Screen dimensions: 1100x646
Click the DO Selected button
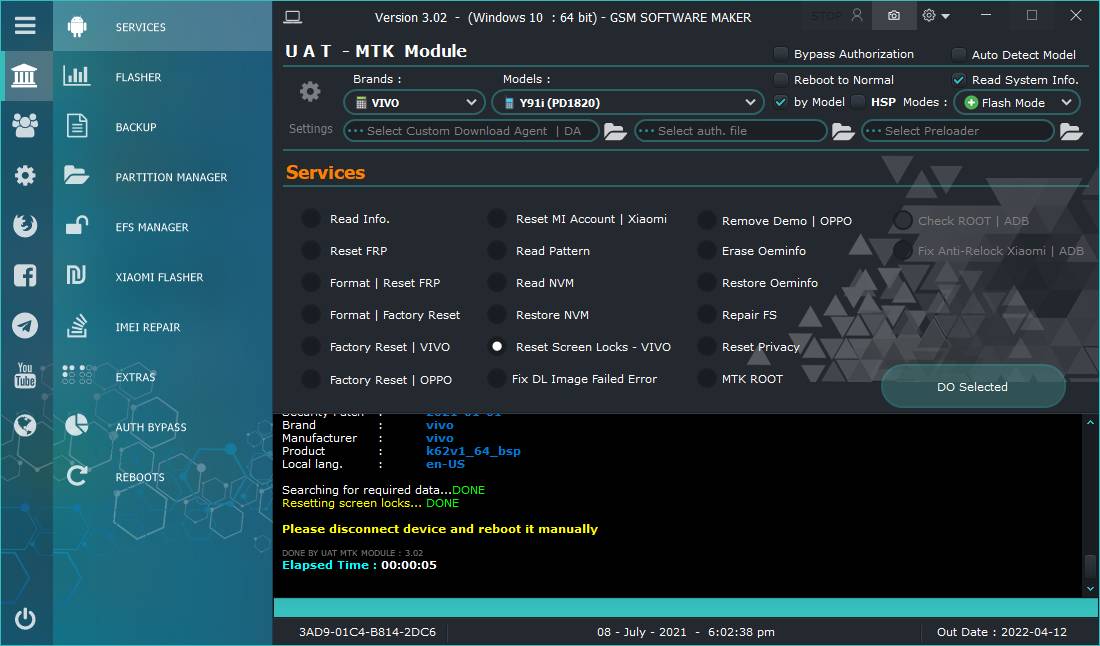(973, 386)
